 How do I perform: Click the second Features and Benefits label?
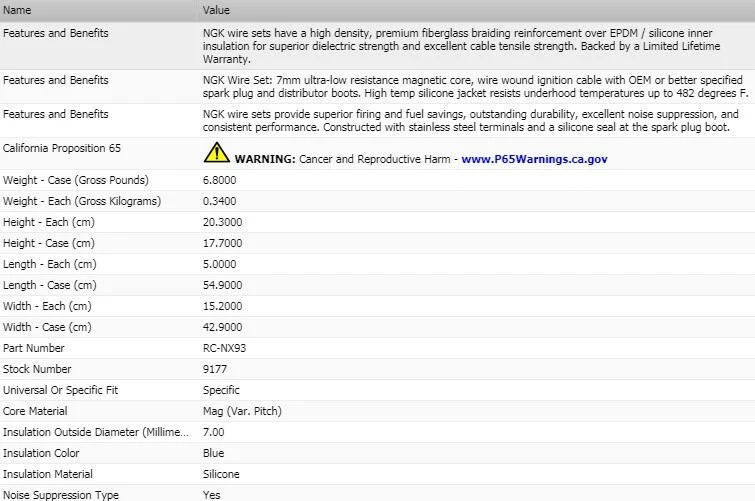coord(55,80)
